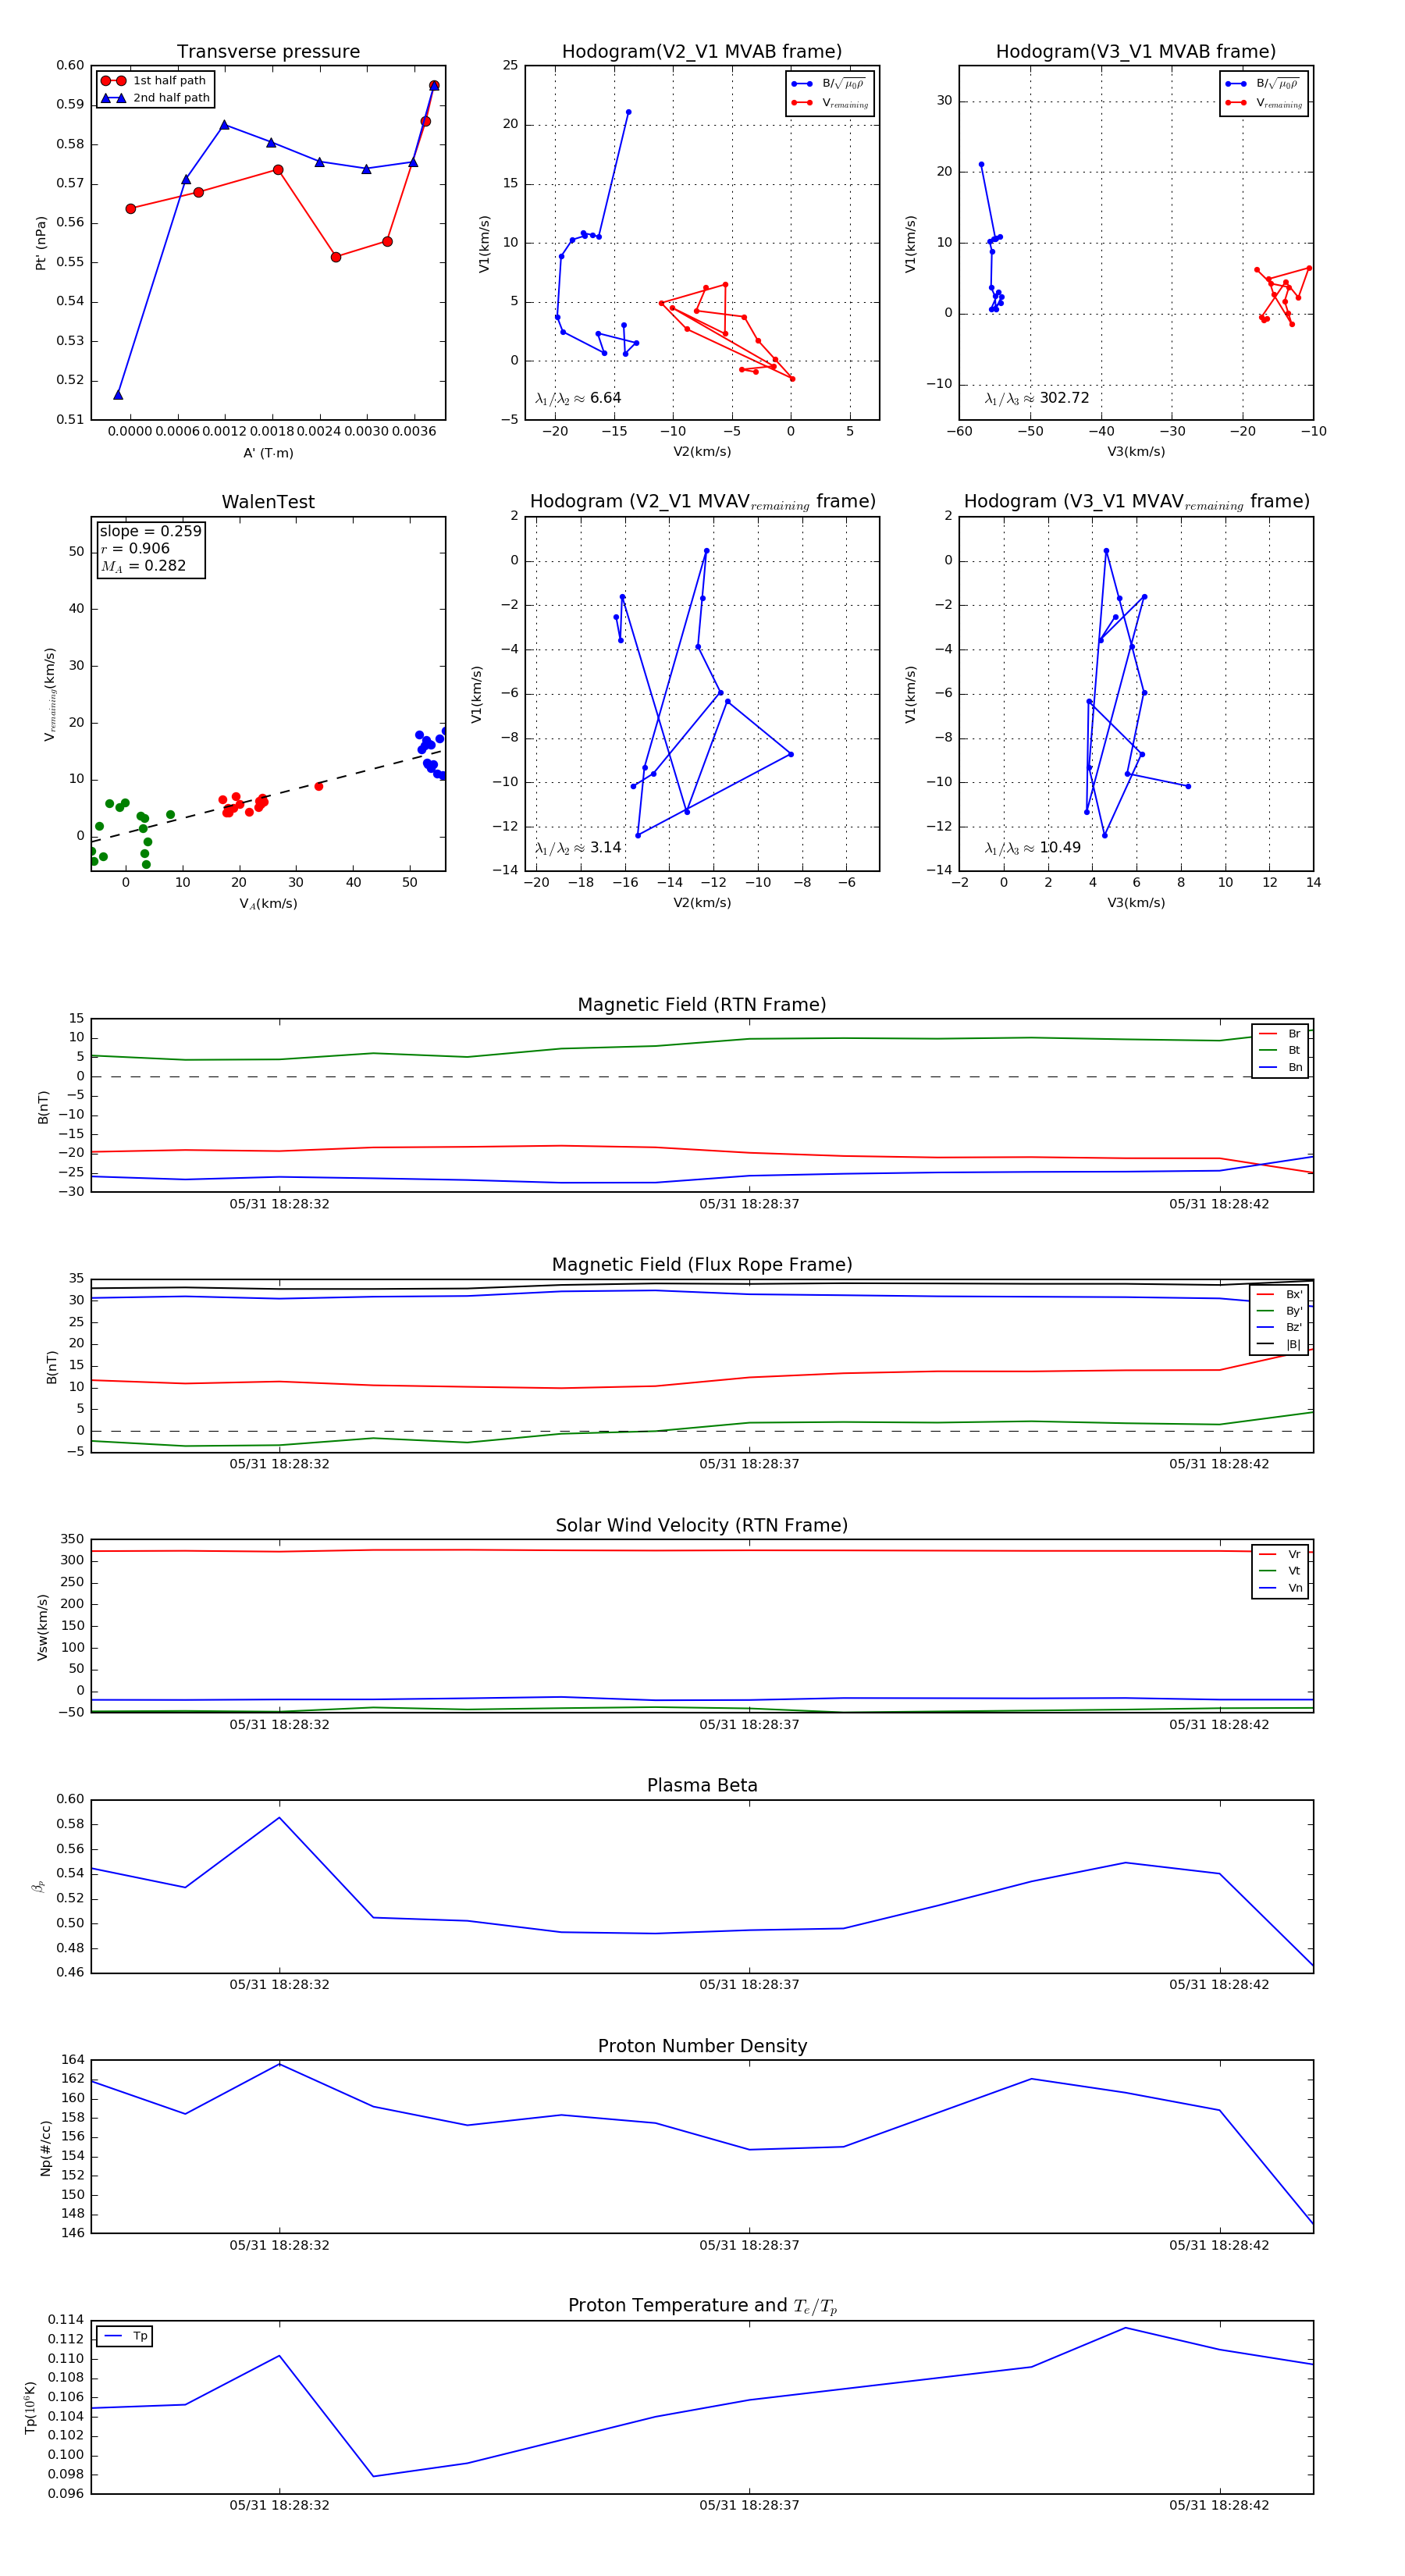Select the "By'" legend entry
This screenshot has width=1405, height=2576.
1279,1311
